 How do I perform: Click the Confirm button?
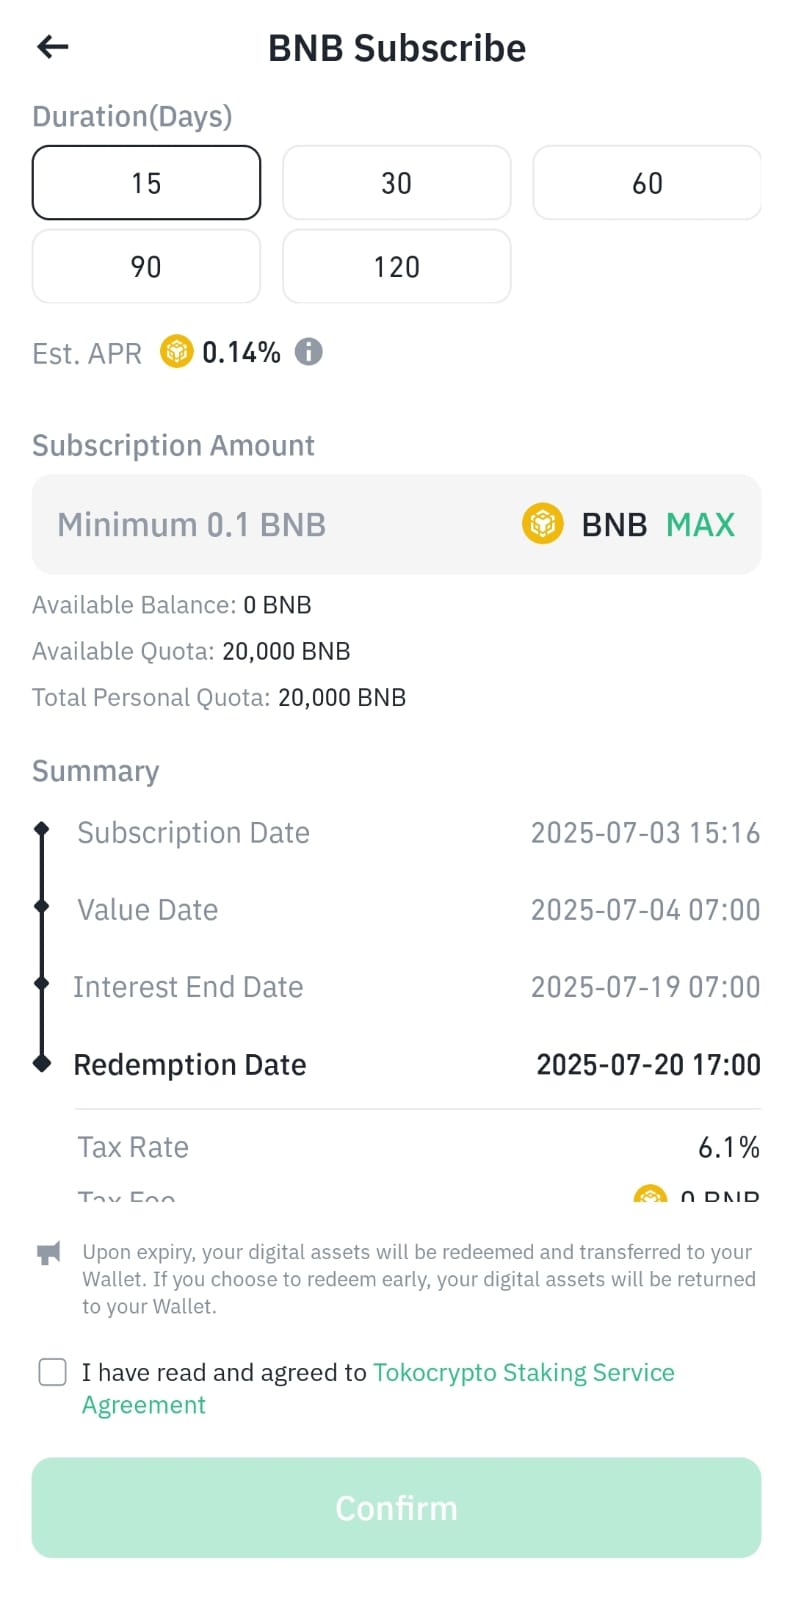click(397, 1508)
